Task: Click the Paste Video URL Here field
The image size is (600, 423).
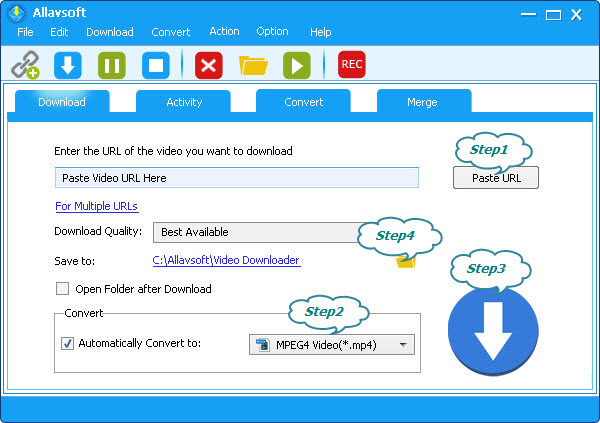Action: point(237,178)
